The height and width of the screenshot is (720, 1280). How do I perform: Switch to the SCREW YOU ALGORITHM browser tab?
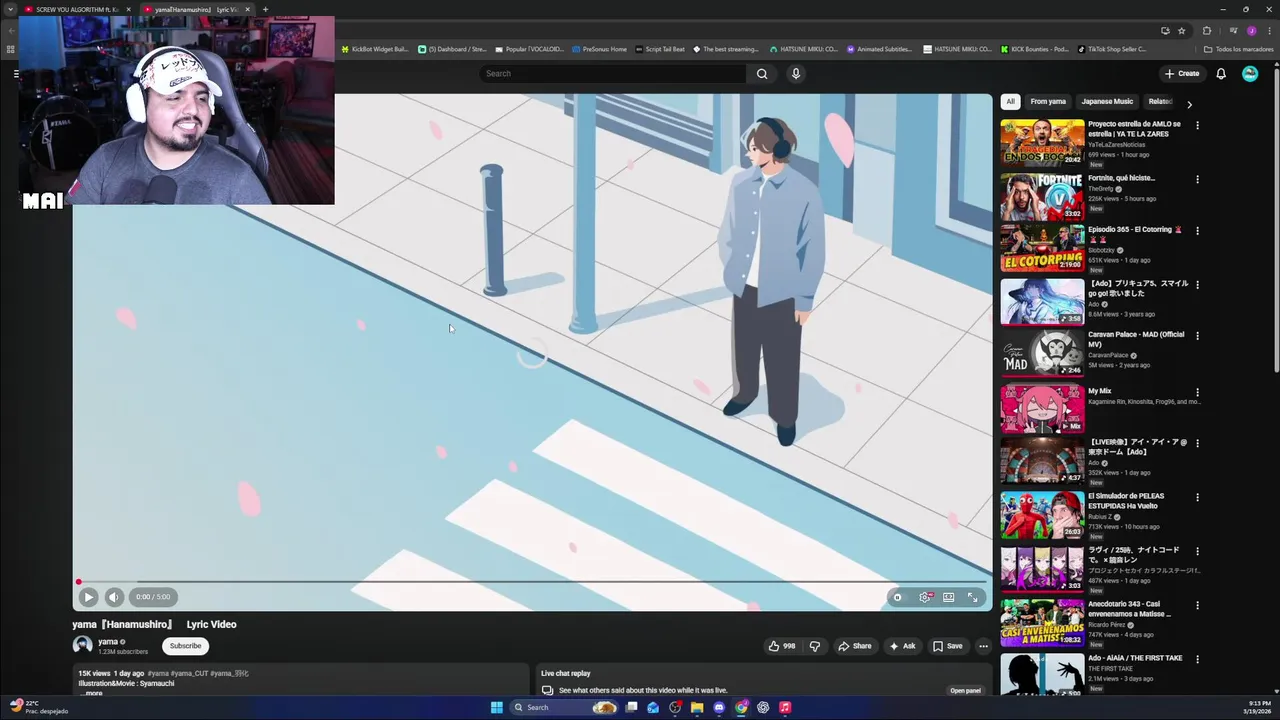[77, 9]
